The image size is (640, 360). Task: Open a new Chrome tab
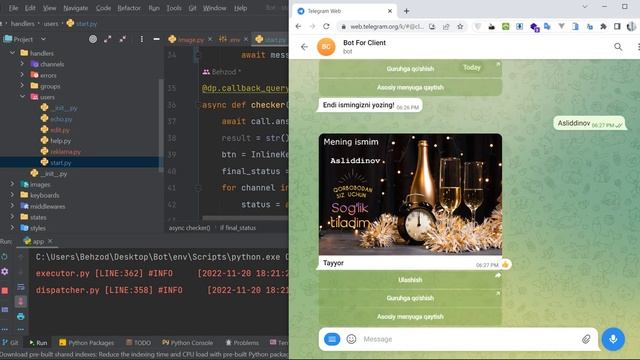[x=407, y=11]
